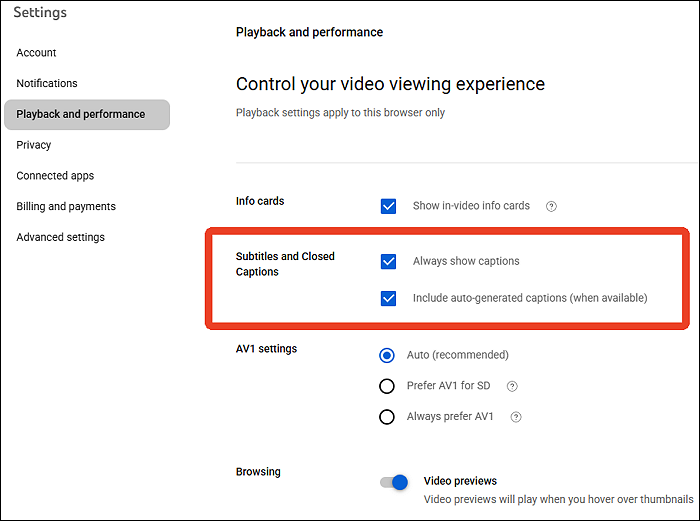Uncheck the Show in-video info cards checkbox
This screenshot has width=700, height=521.
click(x=388, y=206)
